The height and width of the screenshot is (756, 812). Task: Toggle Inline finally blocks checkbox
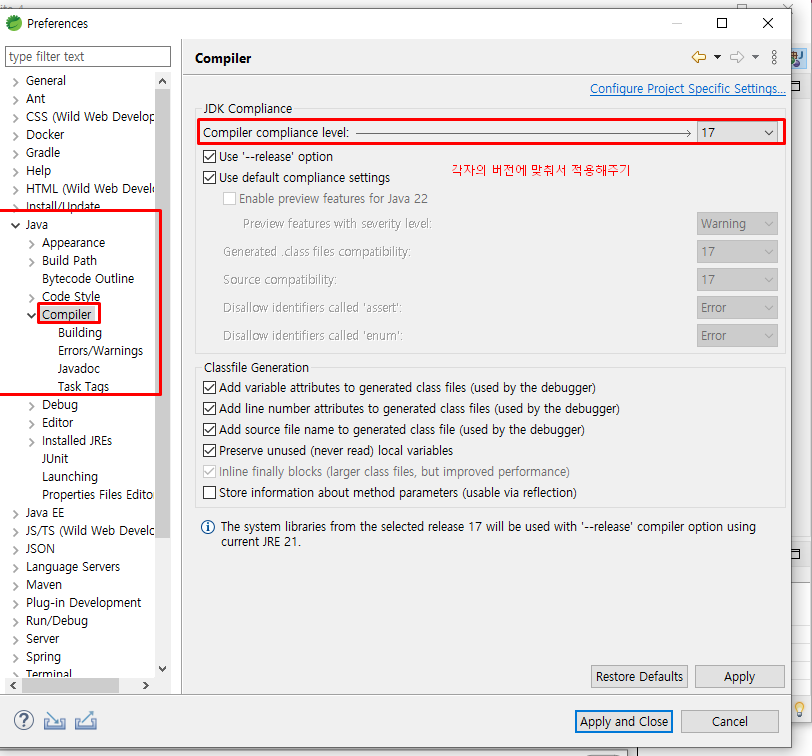[x=209, y=472]
